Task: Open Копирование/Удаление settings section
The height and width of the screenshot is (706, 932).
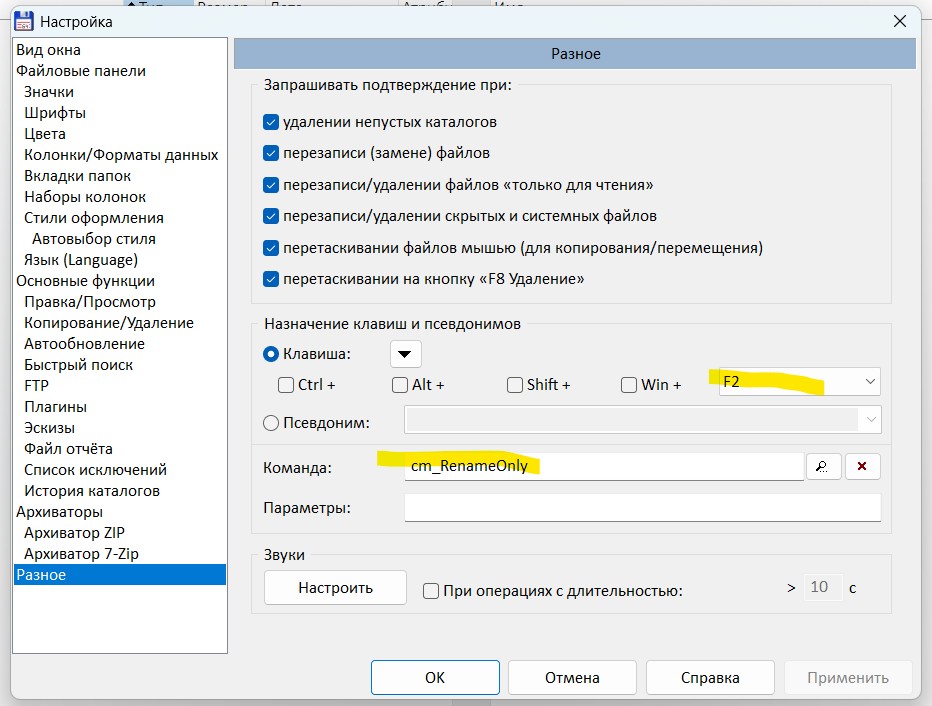Action: pos(109,323)
